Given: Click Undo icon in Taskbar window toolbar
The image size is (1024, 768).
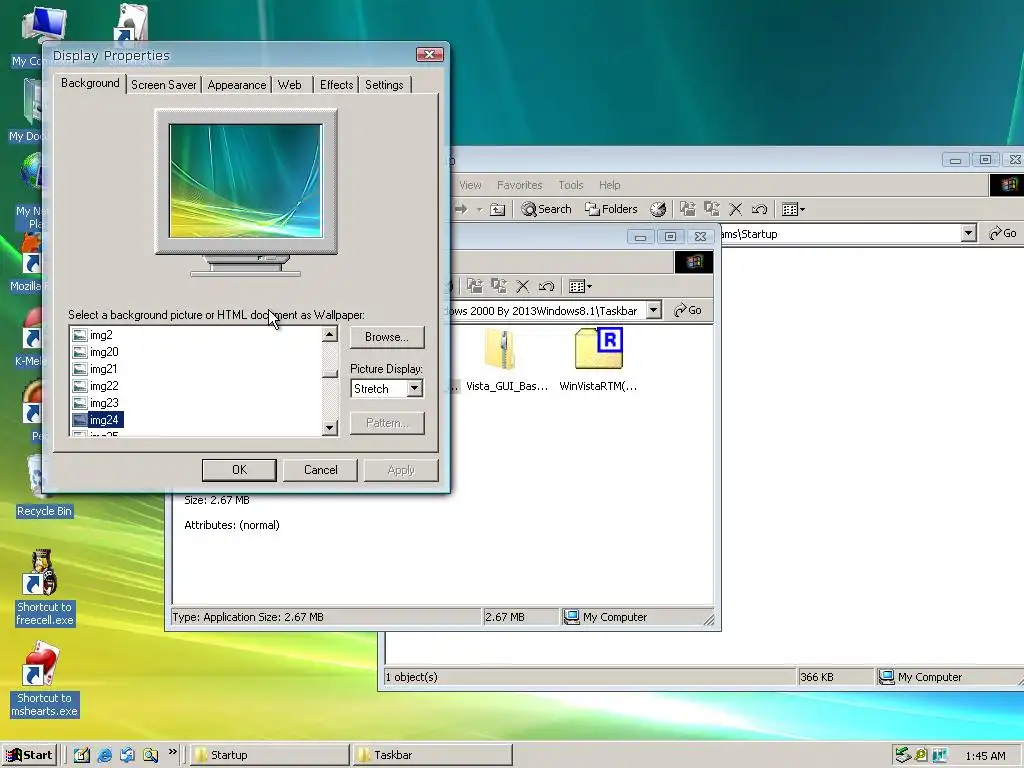Looking at the screenshot, I should (x=546, y=286).
